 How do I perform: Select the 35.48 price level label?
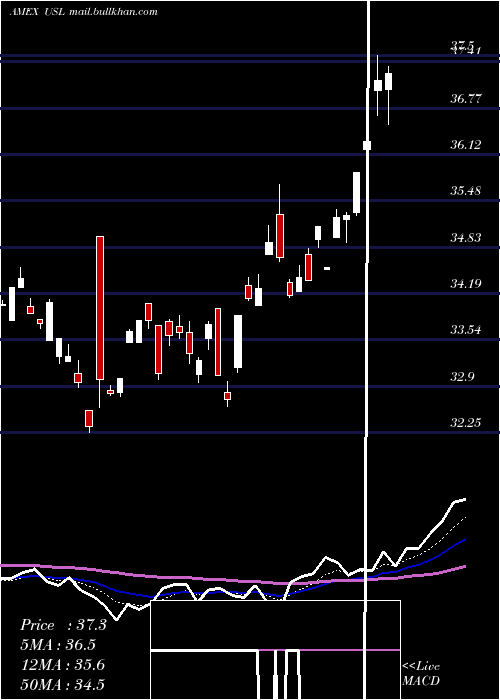pyautogui.click(x=466, y=191)
